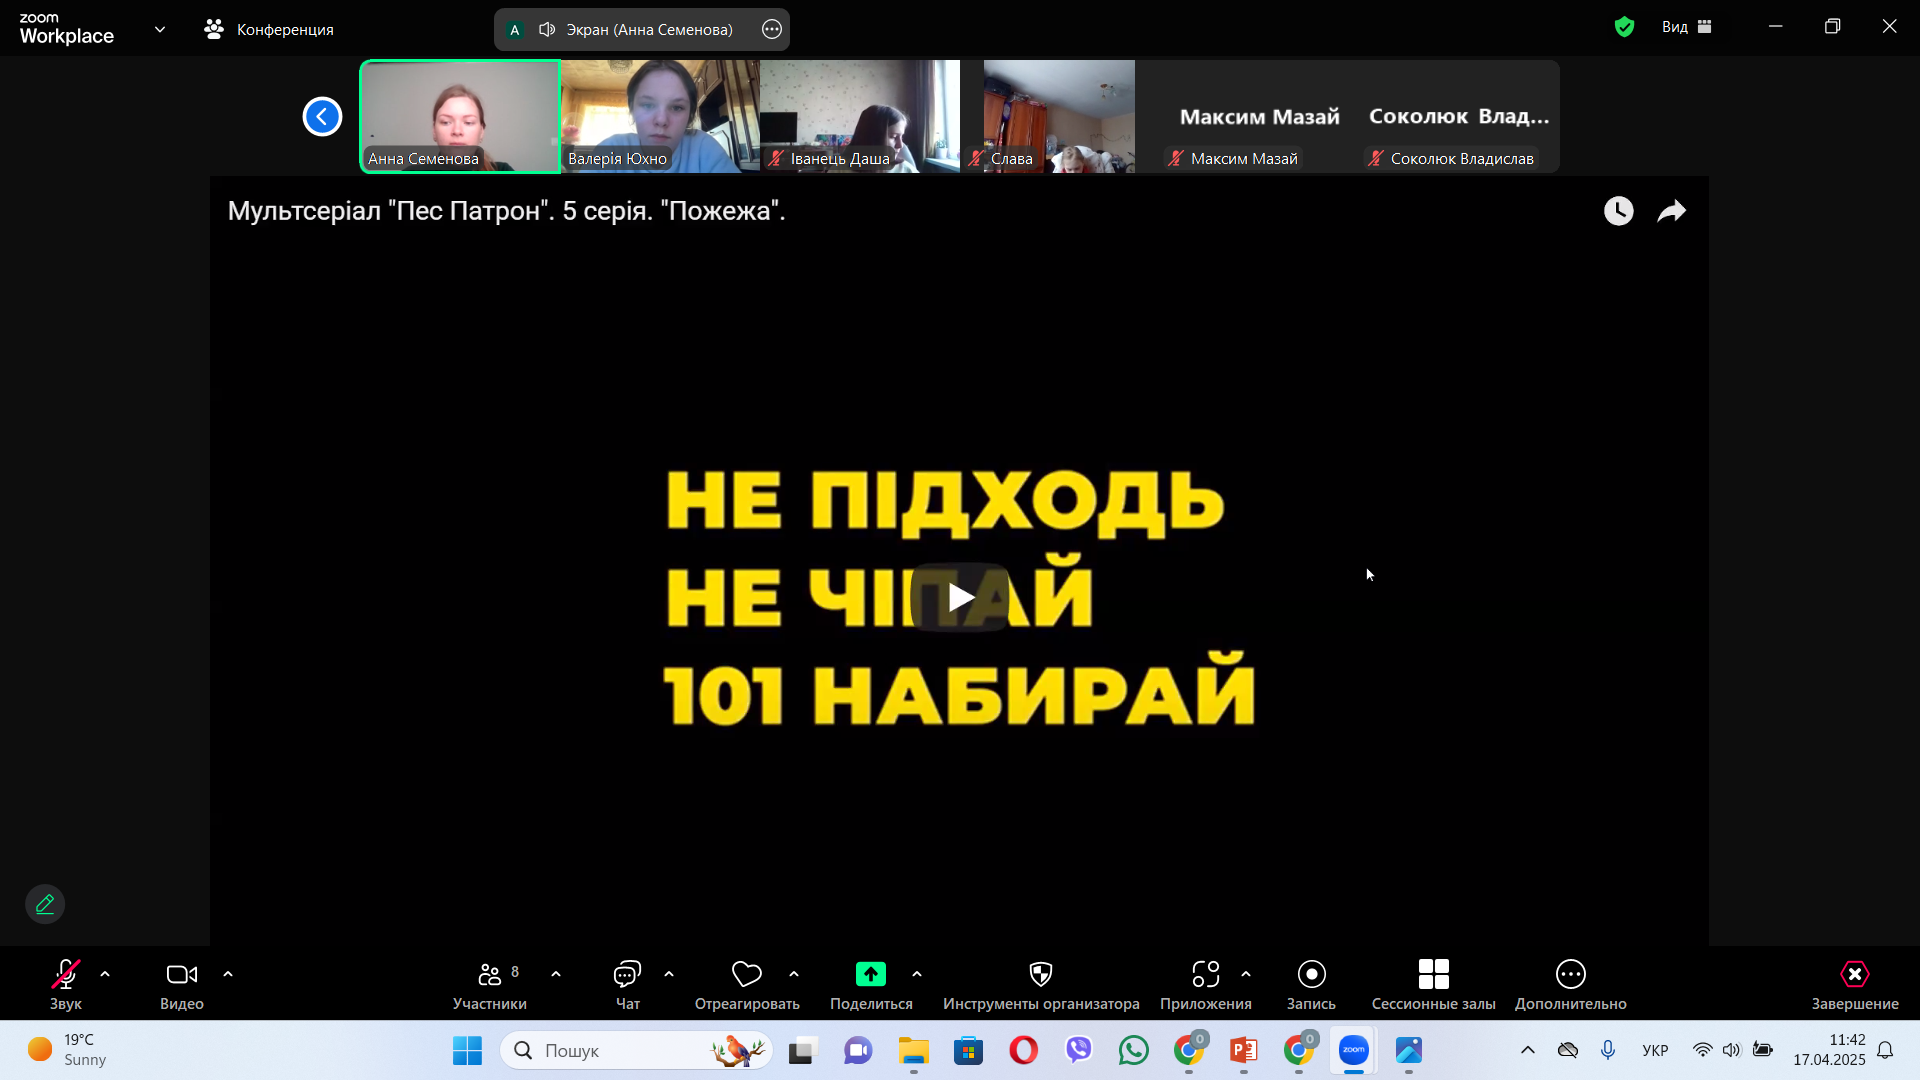The width and height of the screenshot is (1920, 1080).
Task: Open video title Мультсеріал Пес Патрон link
Action: pos(506,211)
